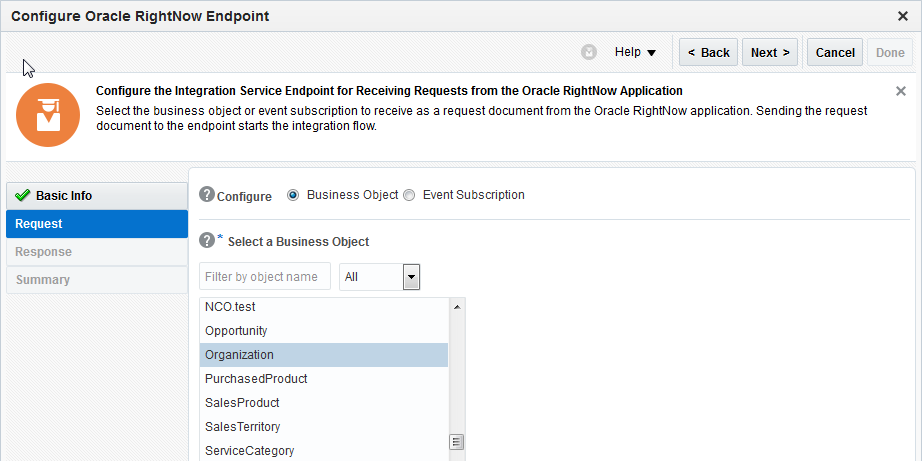Click the Done button
This screenshot has height=461, width=922.
(x=890, y=52)
